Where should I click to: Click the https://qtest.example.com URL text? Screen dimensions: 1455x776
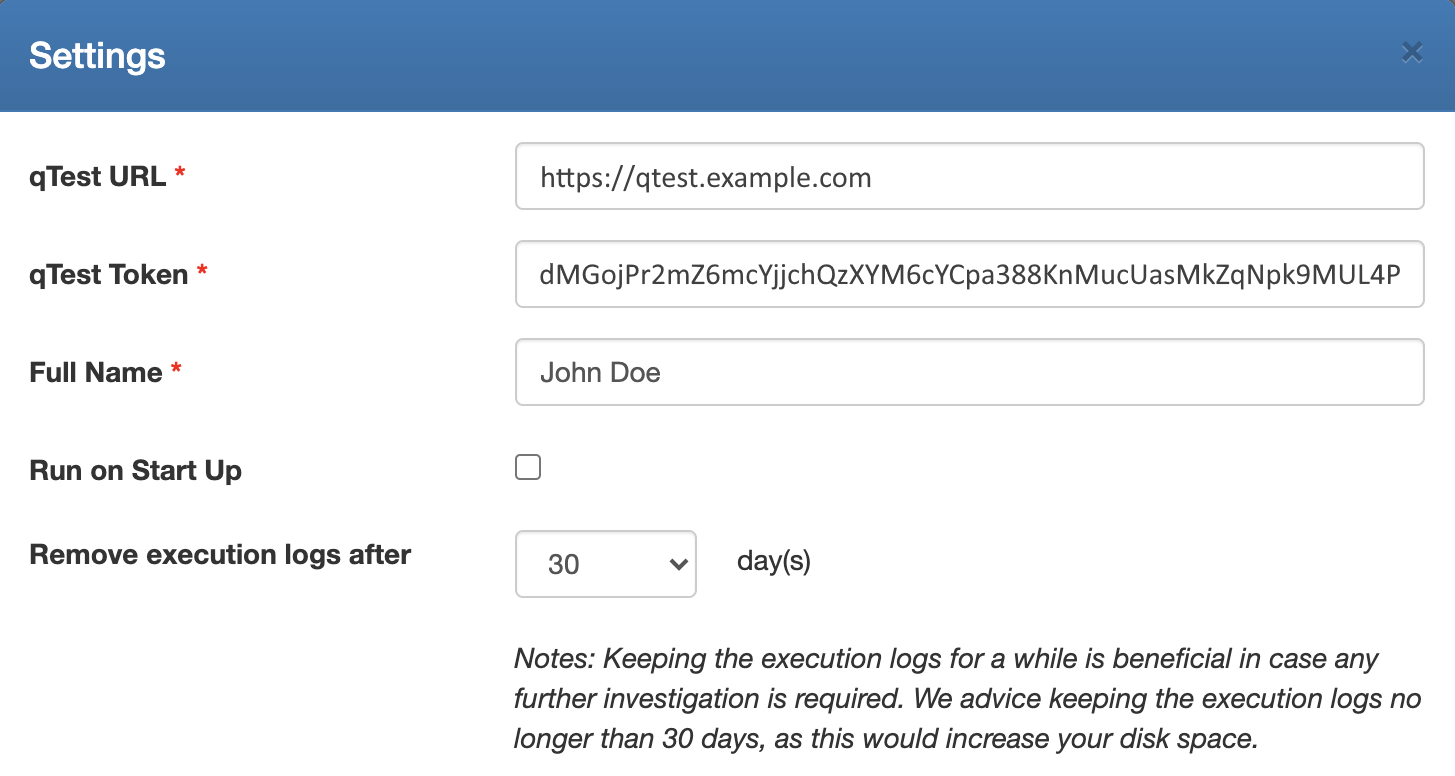705,178
